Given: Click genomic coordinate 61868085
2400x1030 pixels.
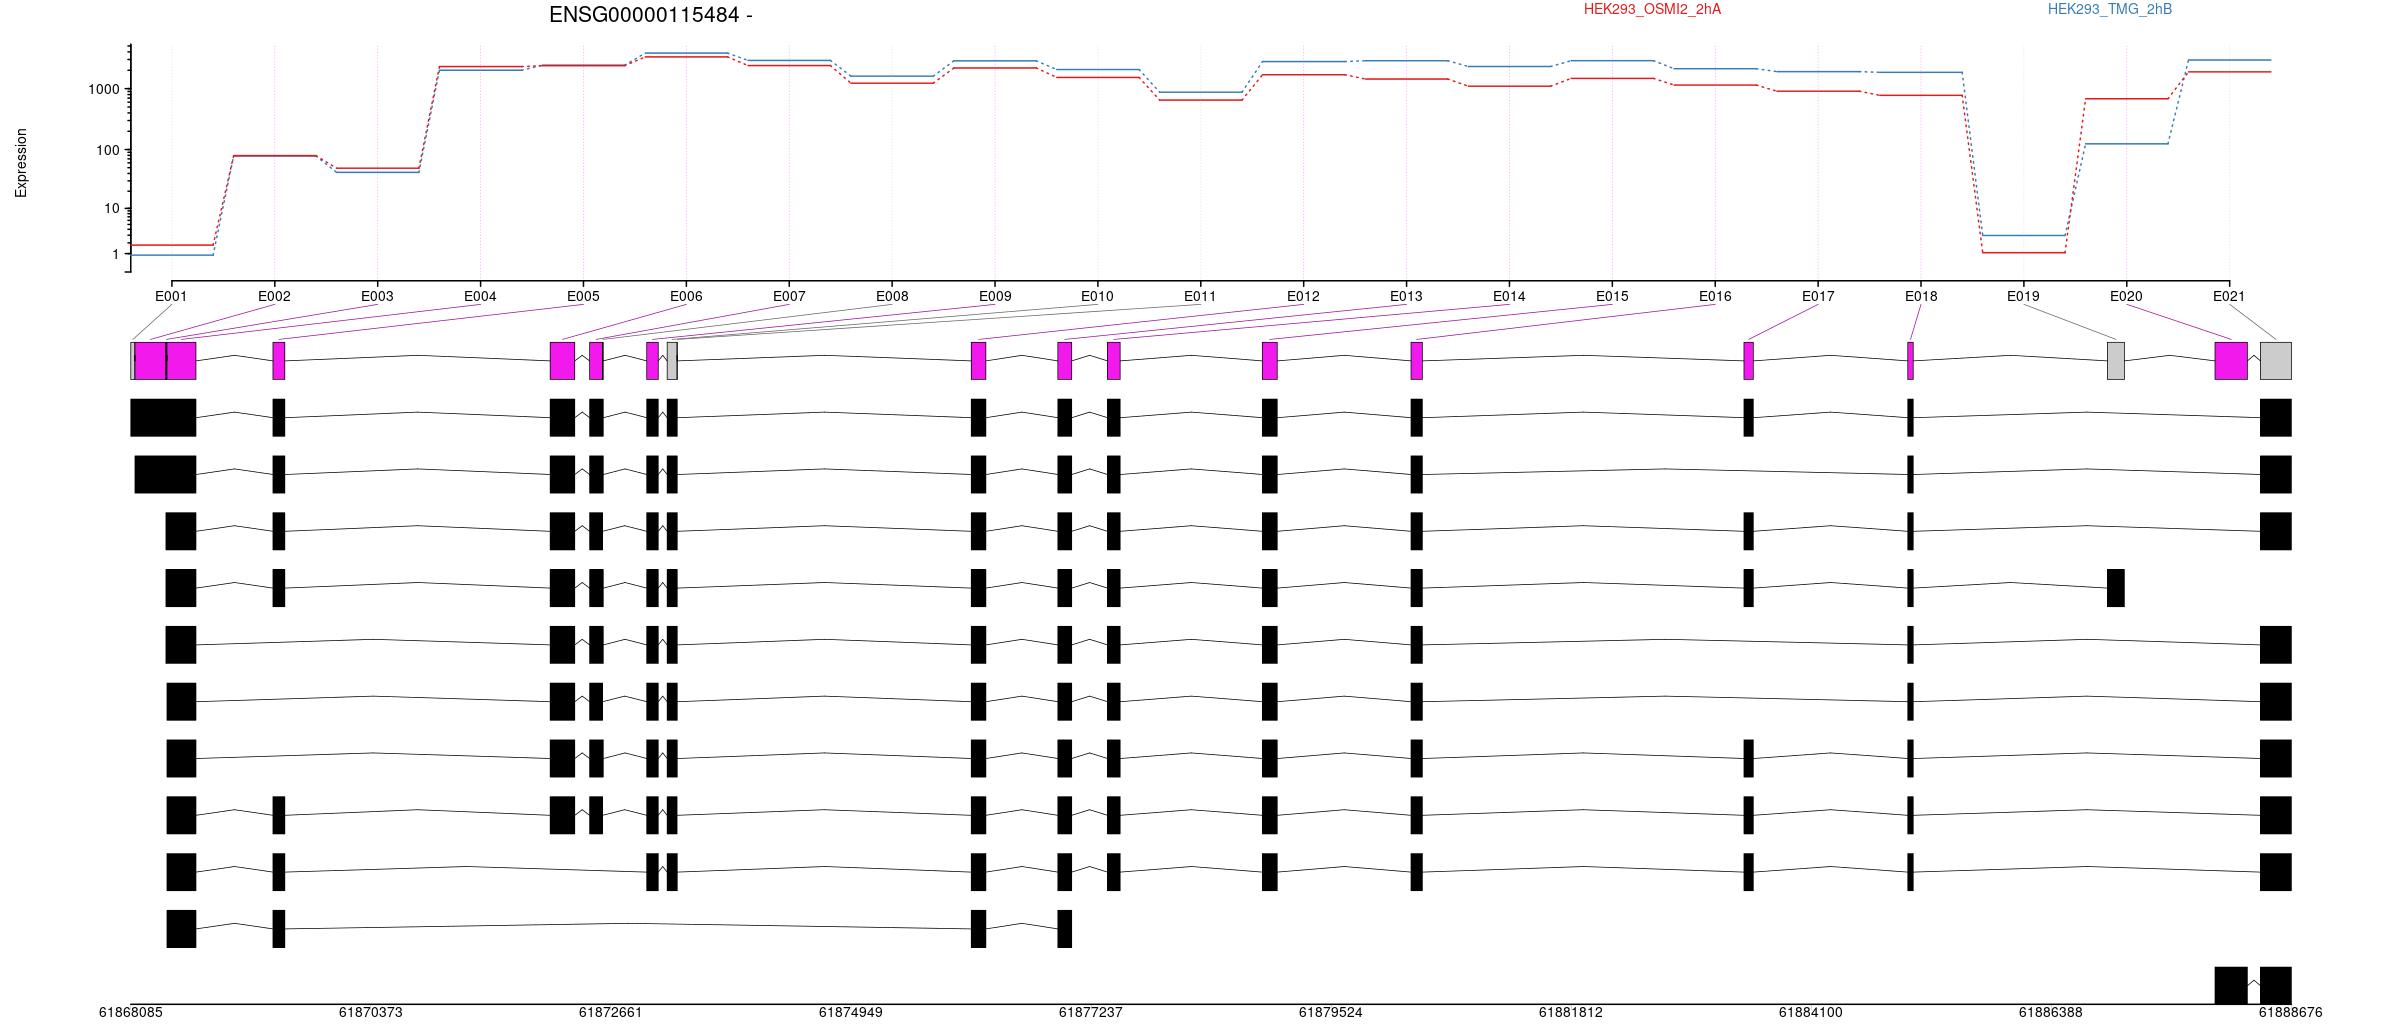Looking at the screenshot, I should click(x=130, y=1012).
